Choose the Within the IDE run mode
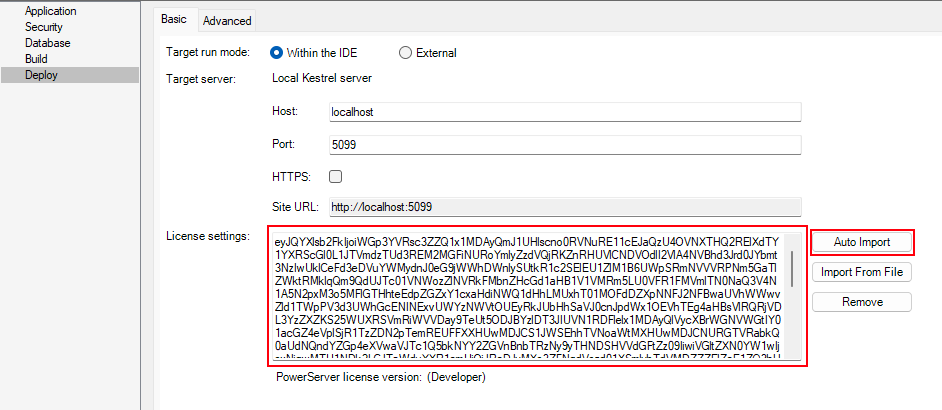This screenshot has width=942, height=410. (x=277, y=53)
